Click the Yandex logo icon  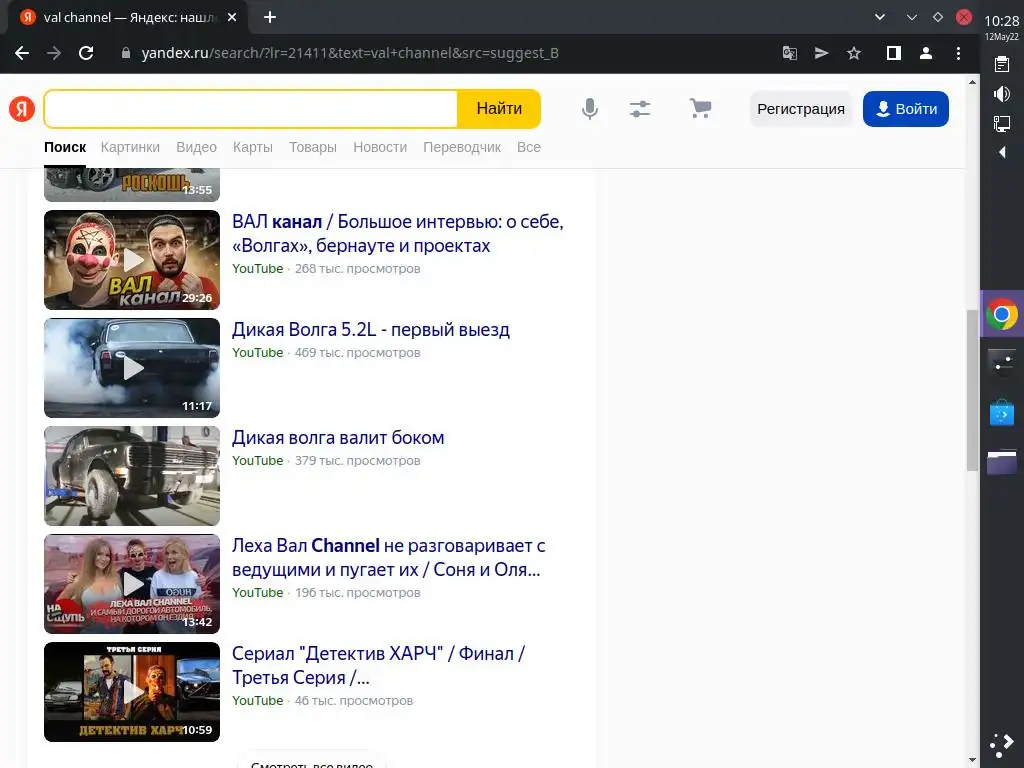pyautogui.click(x=22, y=109)
